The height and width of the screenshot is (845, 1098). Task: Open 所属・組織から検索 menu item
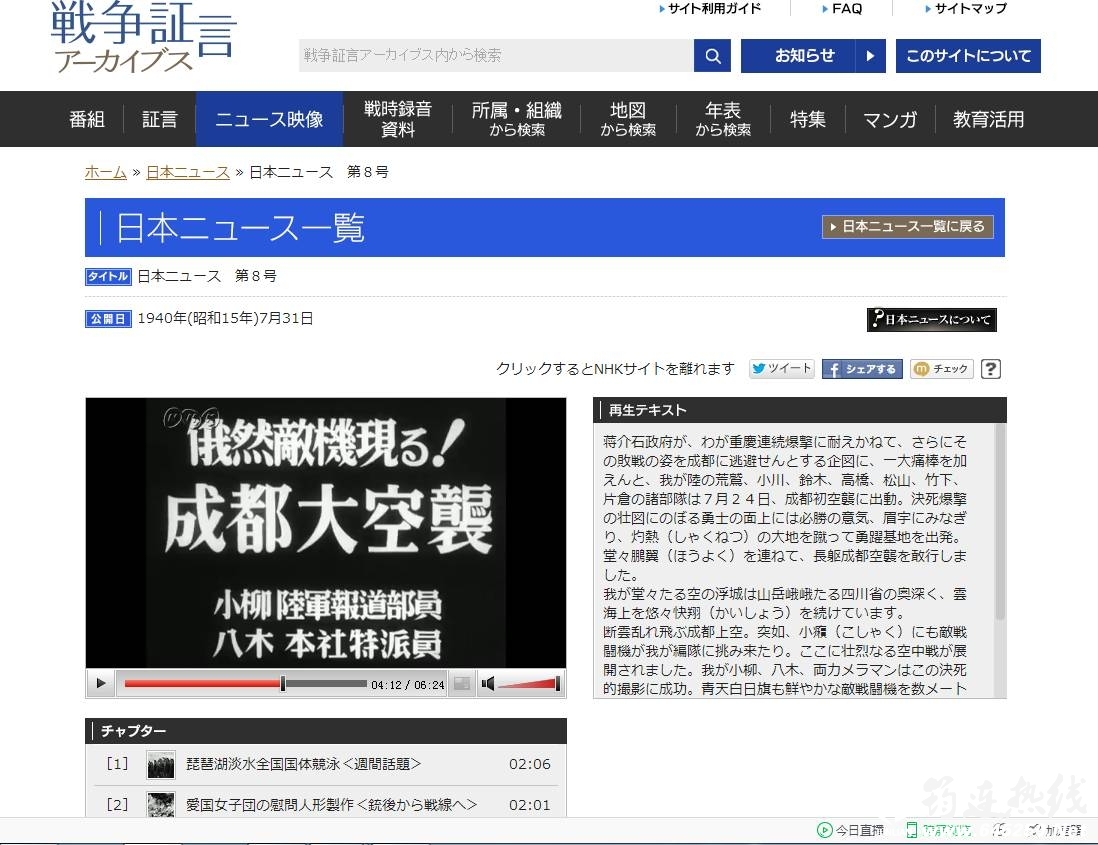pos(517,119)
